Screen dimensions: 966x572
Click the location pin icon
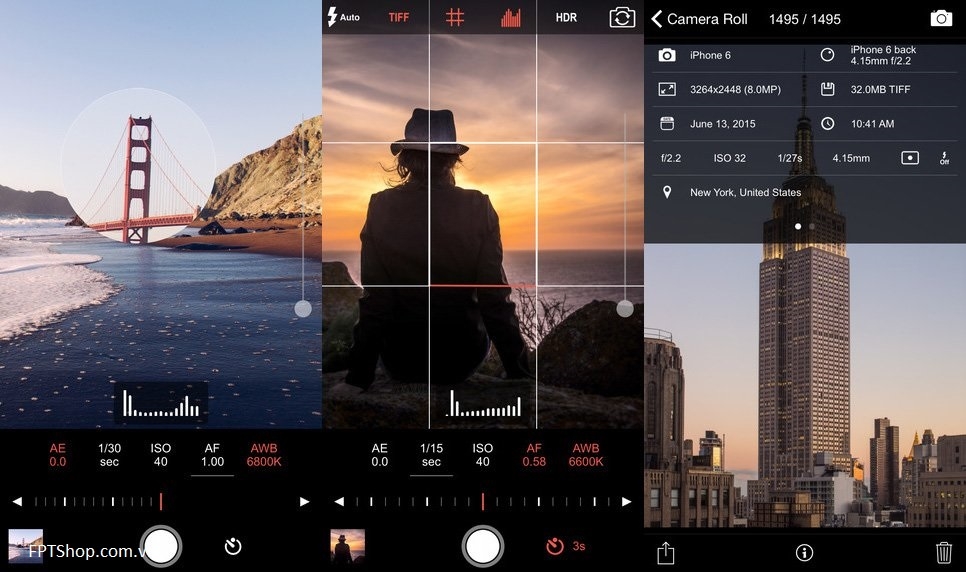click(667, 192)
